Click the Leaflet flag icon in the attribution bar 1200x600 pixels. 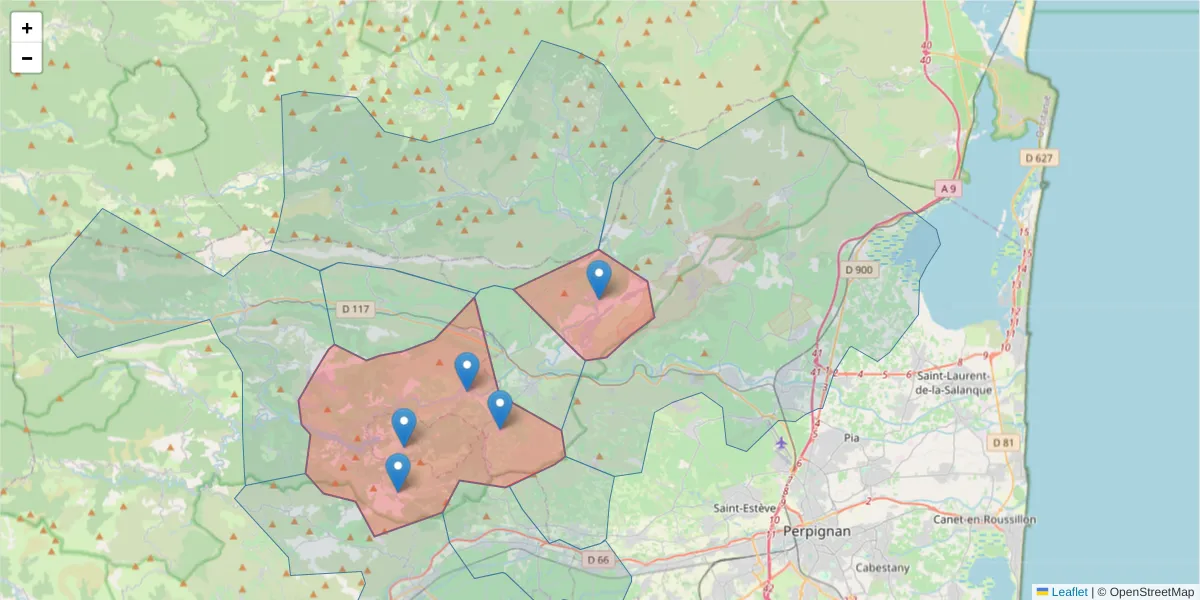pos(1042,591)
